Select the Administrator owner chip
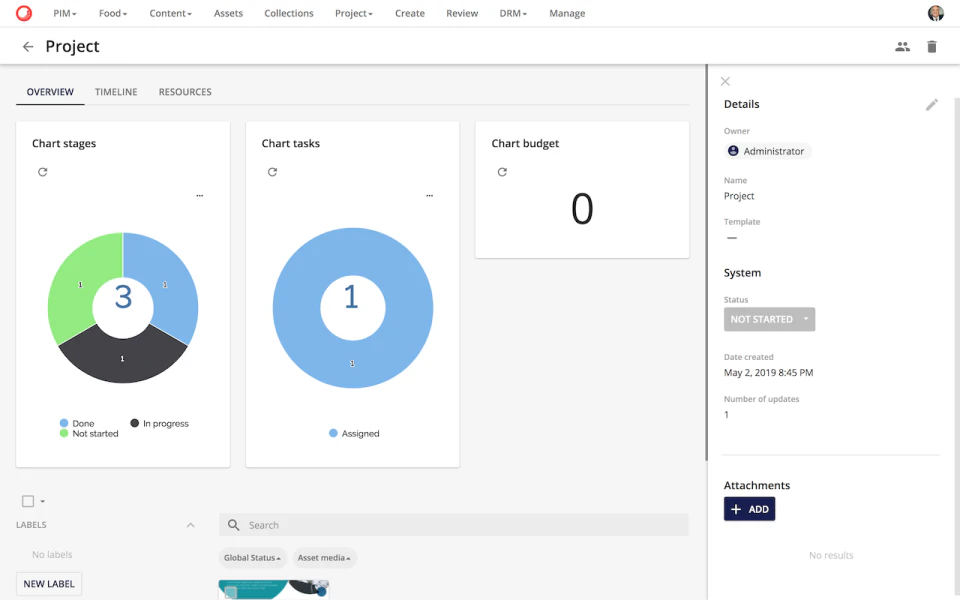This screenshot has width=960, height=600. click(766, 150)
